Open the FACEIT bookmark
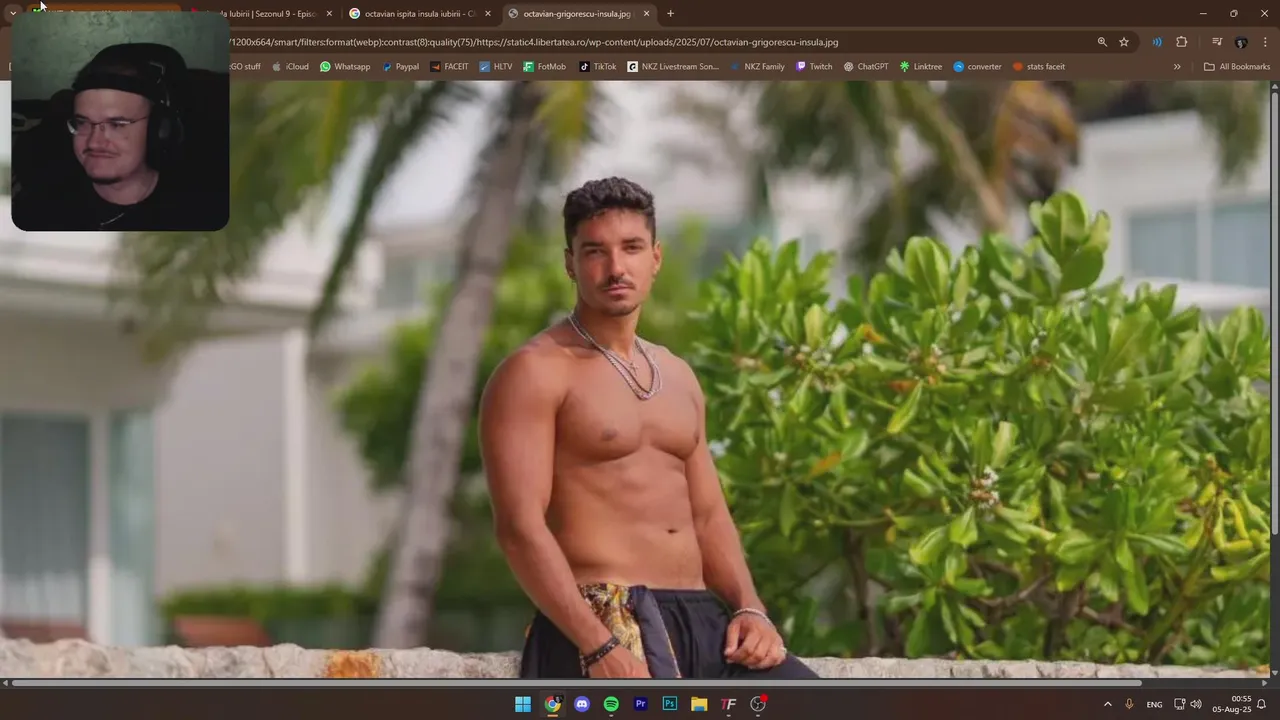The image size is (1280, 720). (449, 67)
